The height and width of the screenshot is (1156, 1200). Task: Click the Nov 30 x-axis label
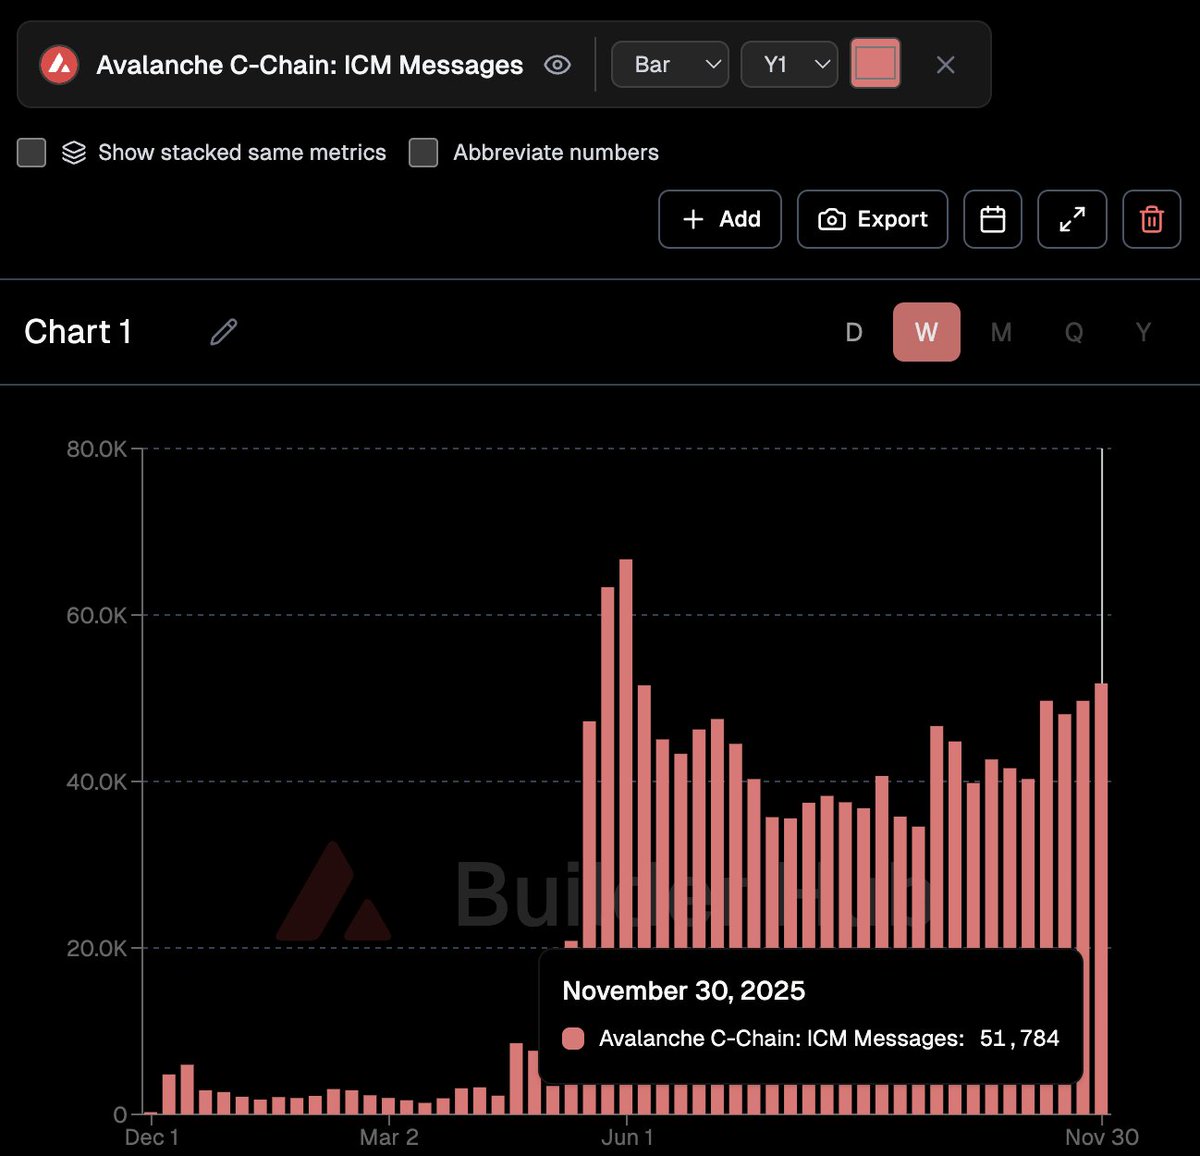tap(1102, 1137)
